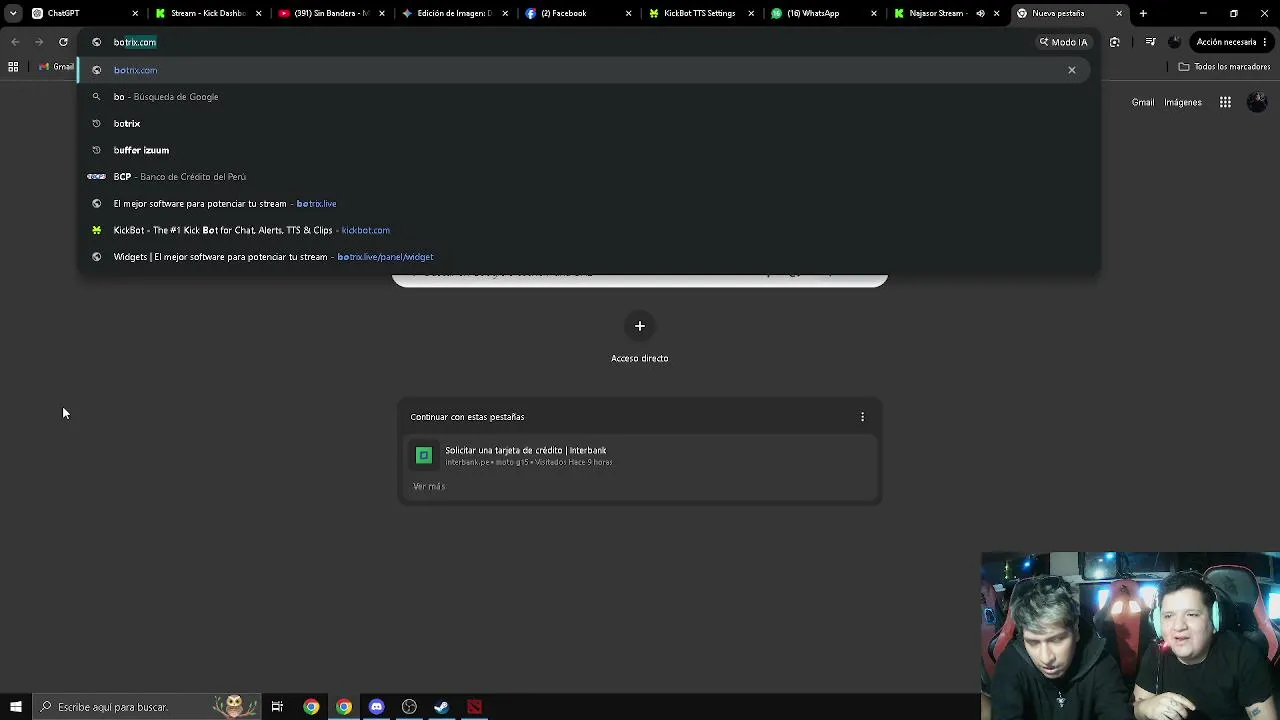Click the Windows taskbar search box
Screen dimensions: 1280x720
[x=146, y=707]
